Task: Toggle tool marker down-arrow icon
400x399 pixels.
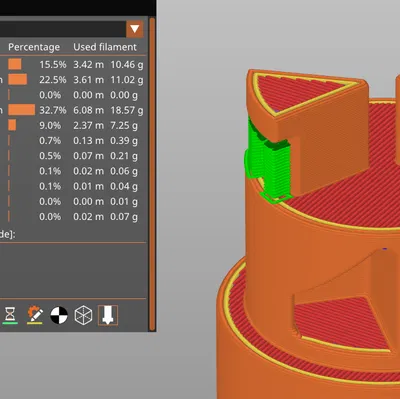Action: (x=108, y=315)
